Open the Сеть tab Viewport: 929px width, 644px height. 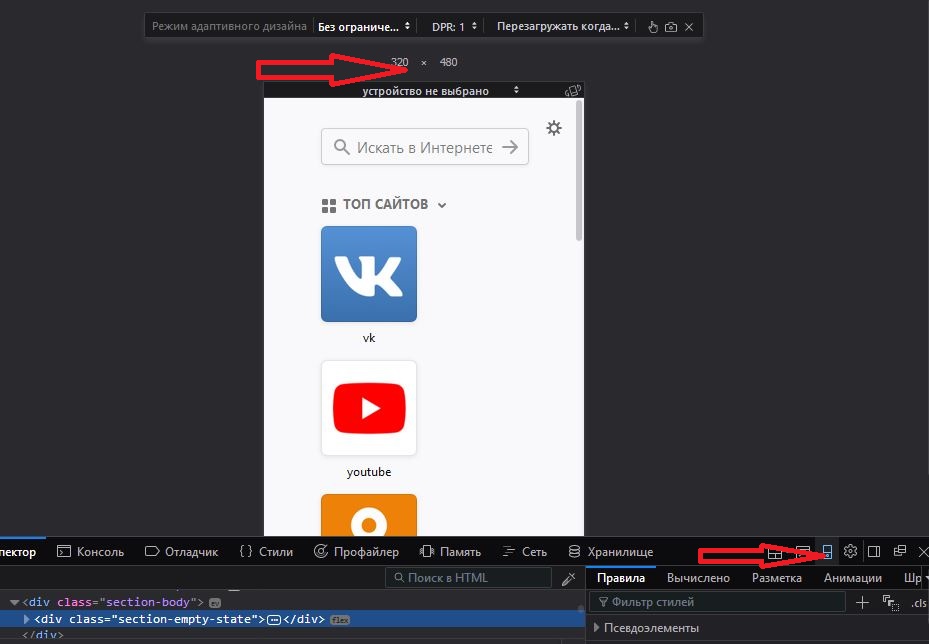(524, 552)
